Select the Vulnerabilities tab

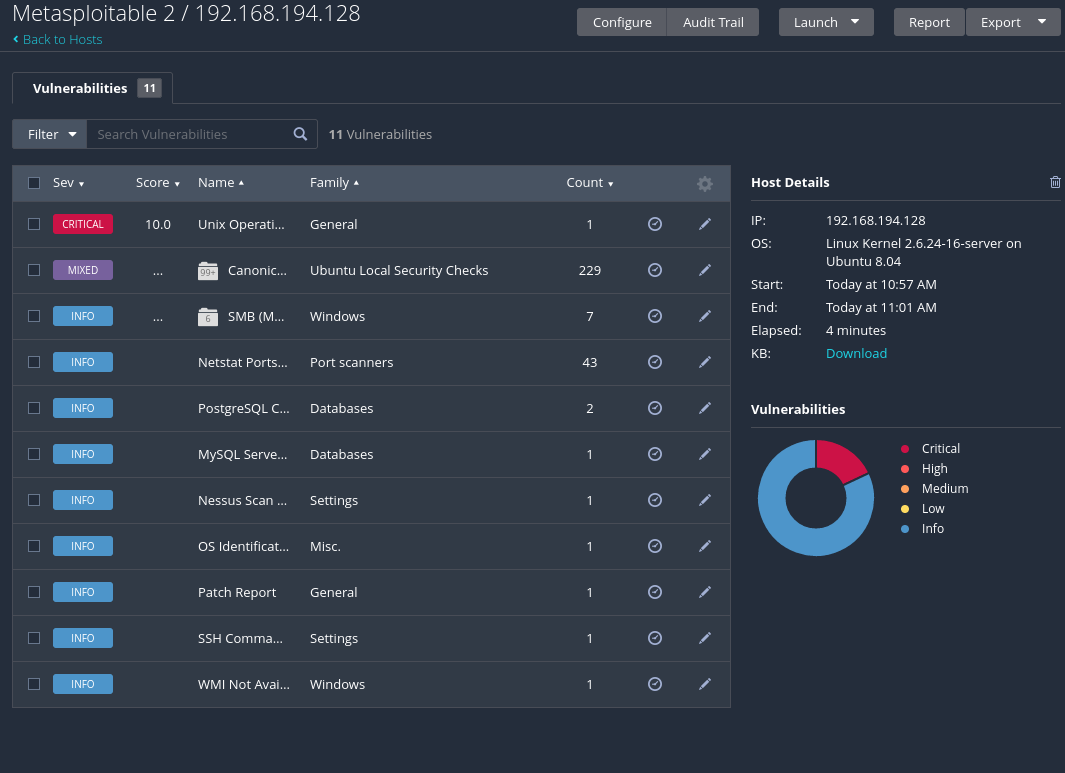[92, 88]
